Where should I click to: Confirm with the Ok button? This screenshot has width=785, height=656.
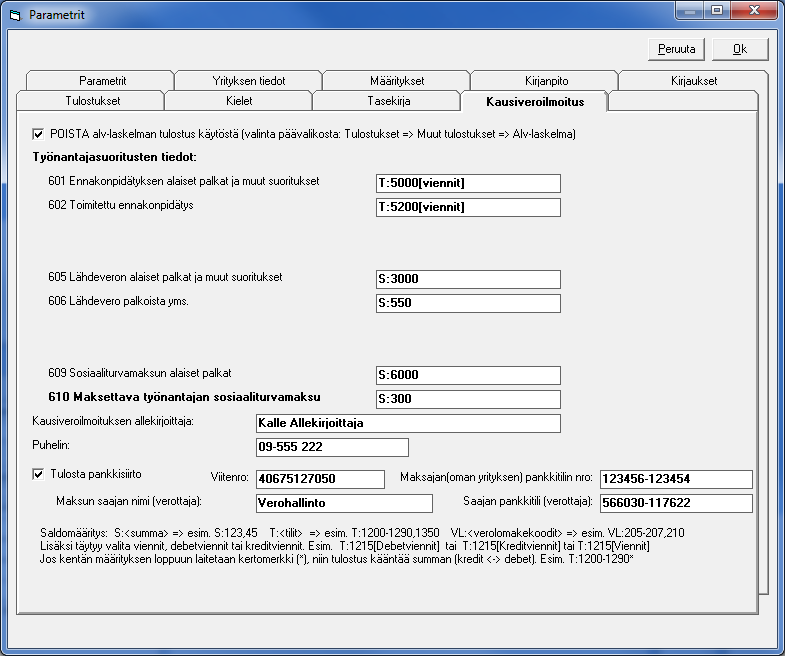coord(739,49)
